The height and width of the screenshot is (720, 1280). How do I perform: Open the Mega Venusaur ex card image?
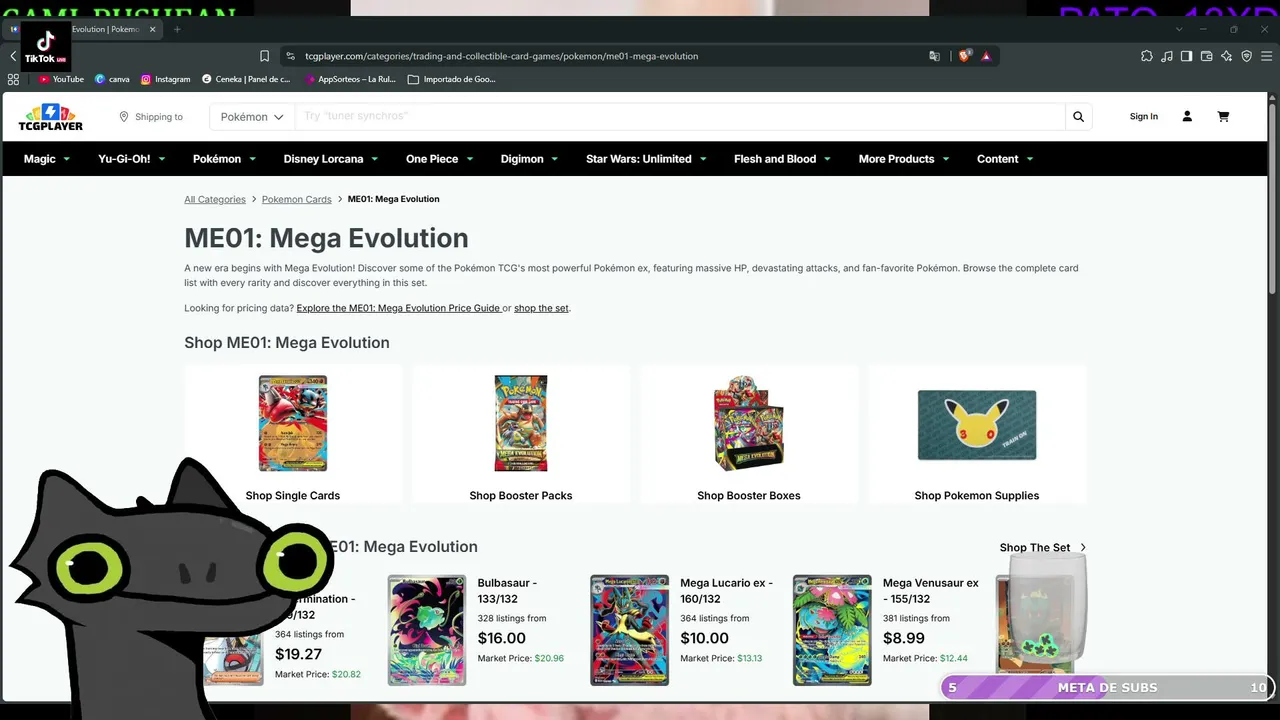point(832,630)
